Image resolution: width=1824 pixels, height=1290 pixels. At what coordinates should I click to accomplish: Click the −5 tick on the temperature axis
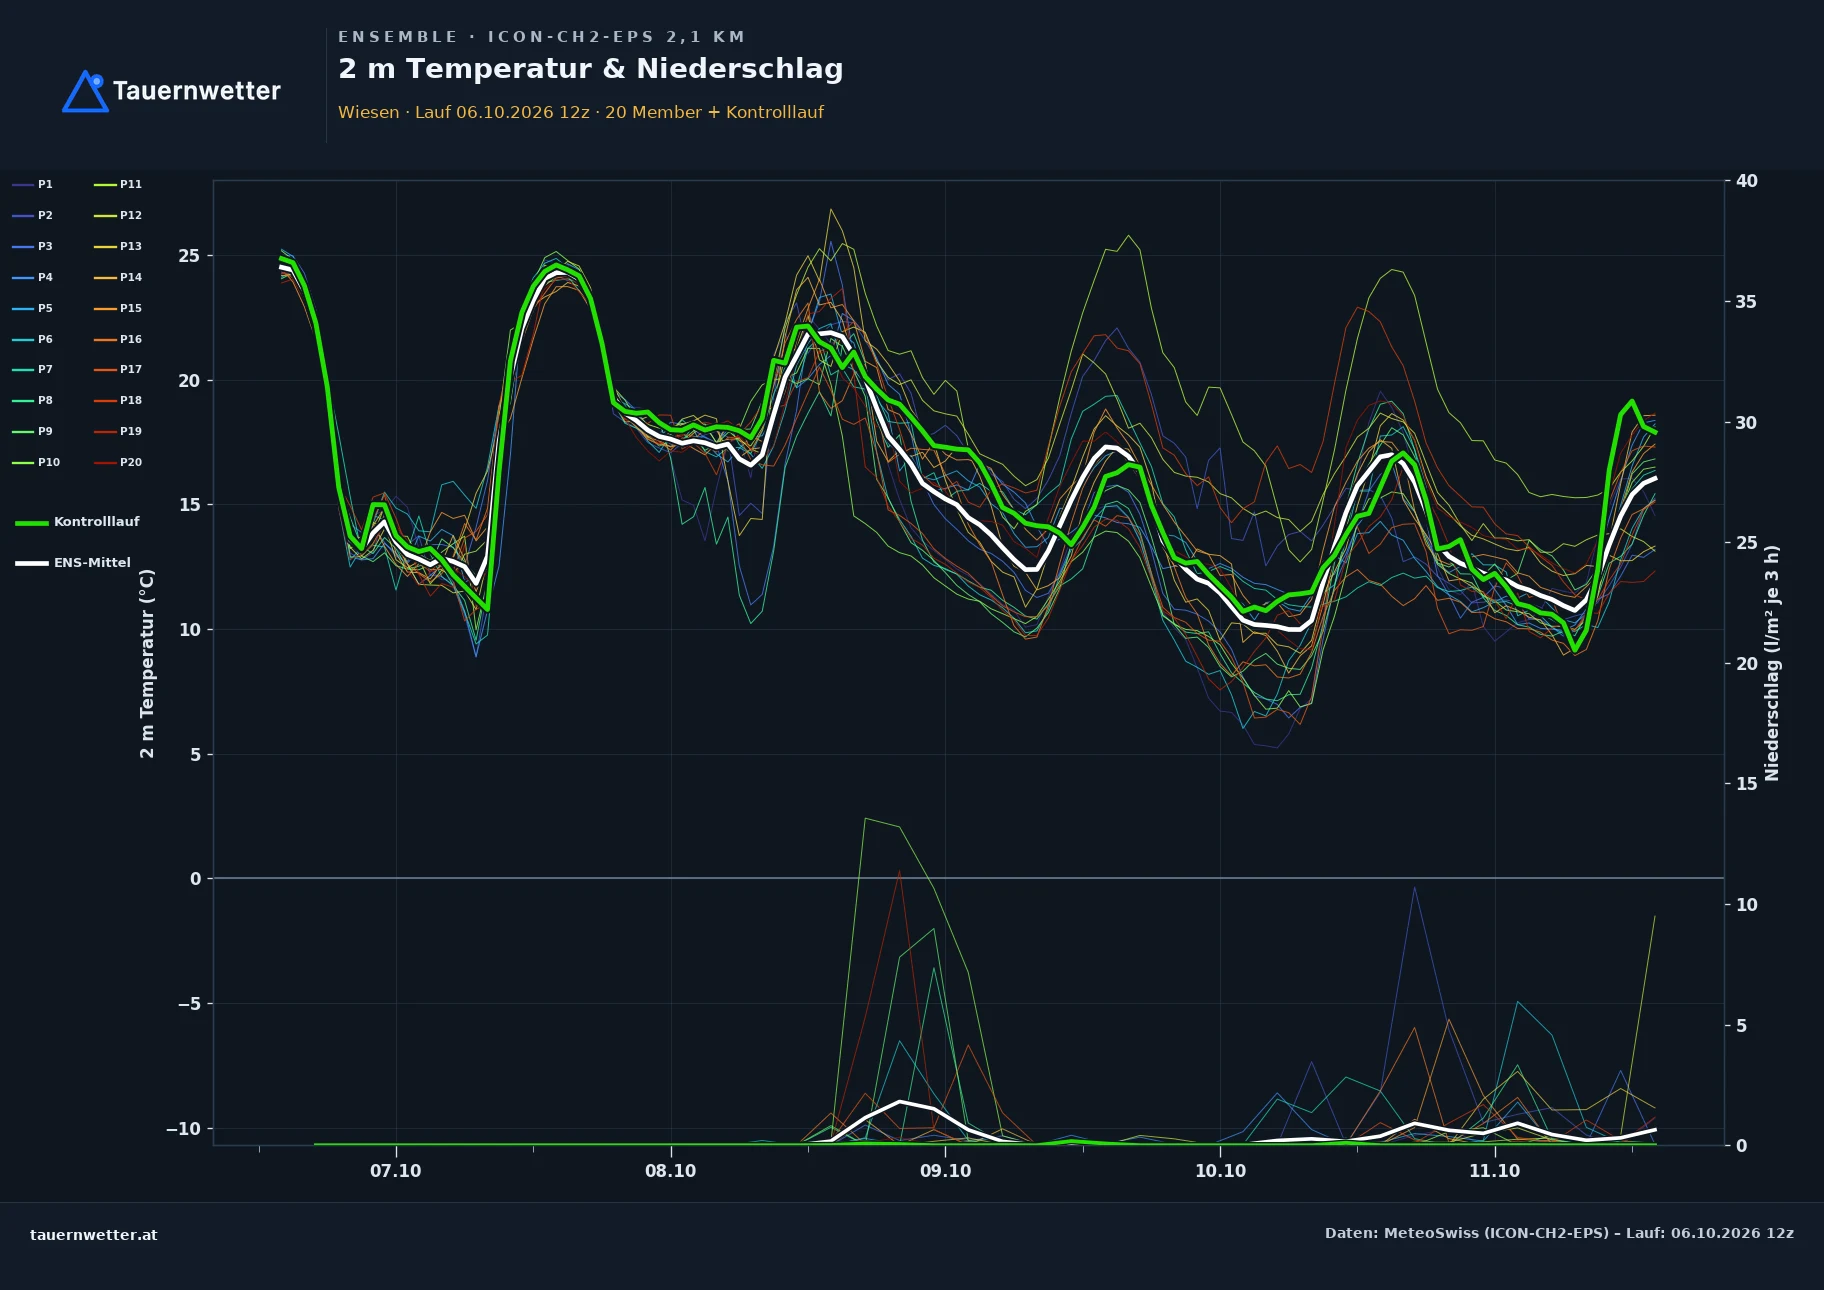pyautogui.click(x=189, y=1004)
